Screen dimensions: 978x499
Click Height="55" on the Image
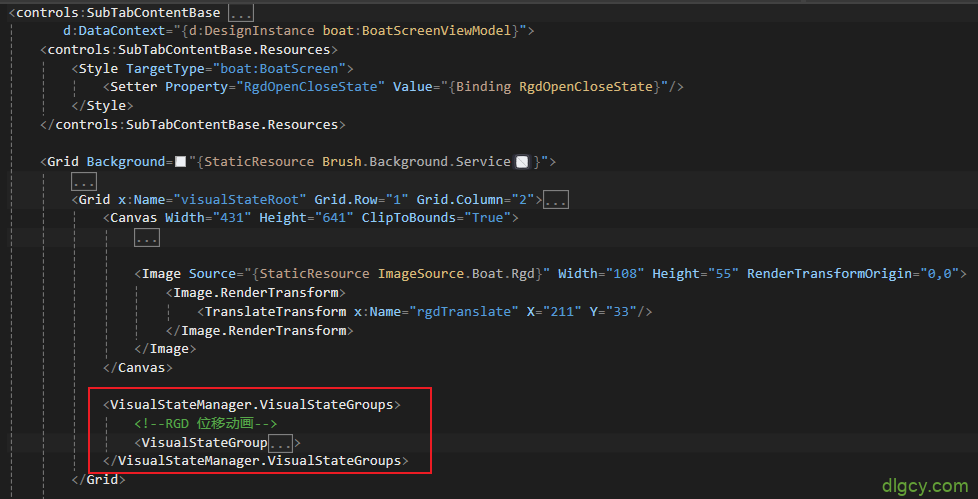point(695,274)
